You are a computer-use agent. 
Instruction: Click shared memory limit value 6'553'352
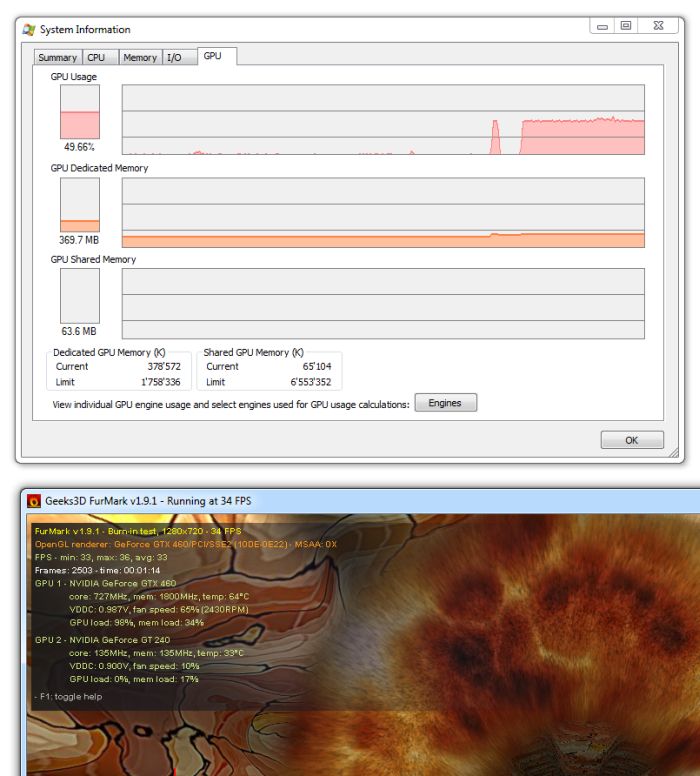[311, 382]
